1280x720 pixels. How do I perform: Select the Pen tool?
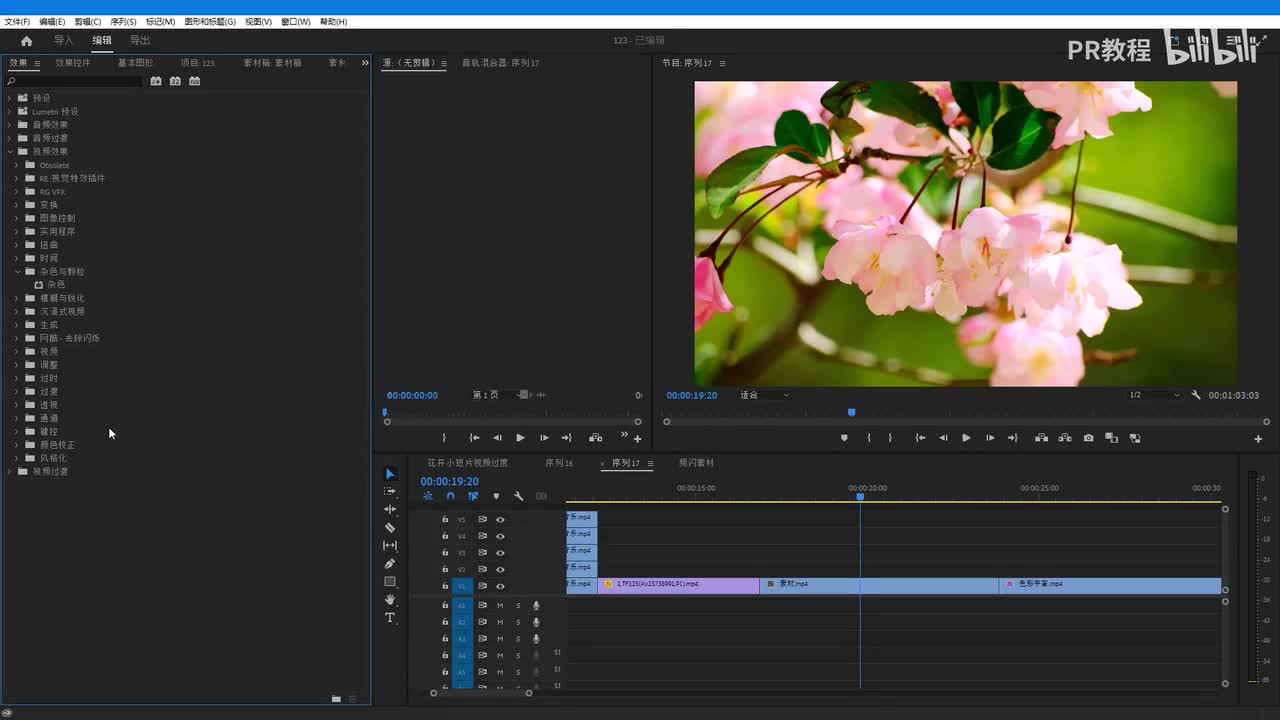tap(390, 563)
